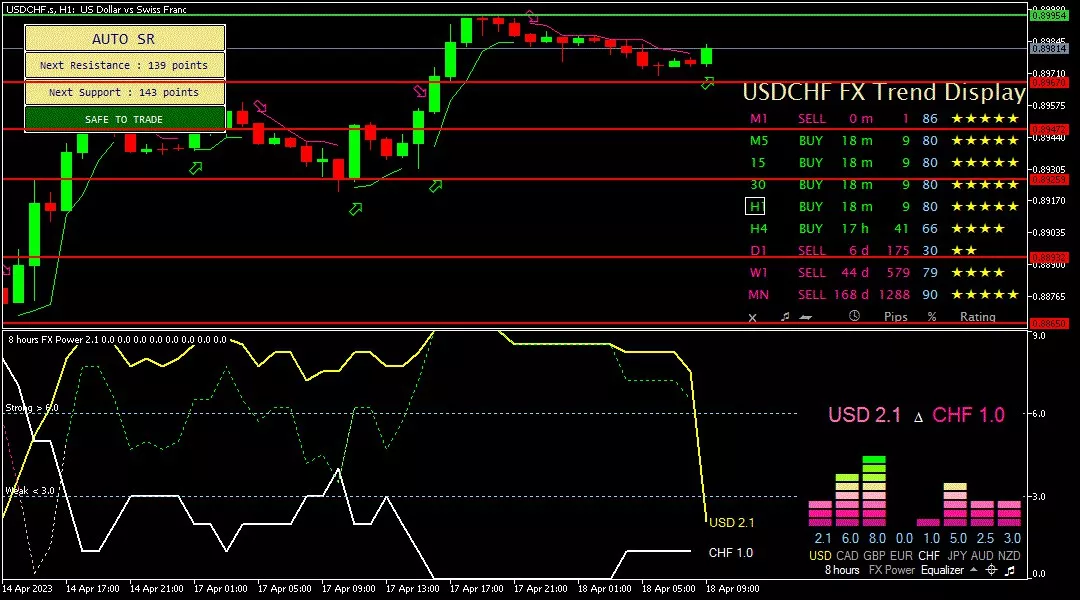
Task: Toggle the USD currency in the equalizer
Action: coord(819,555)
